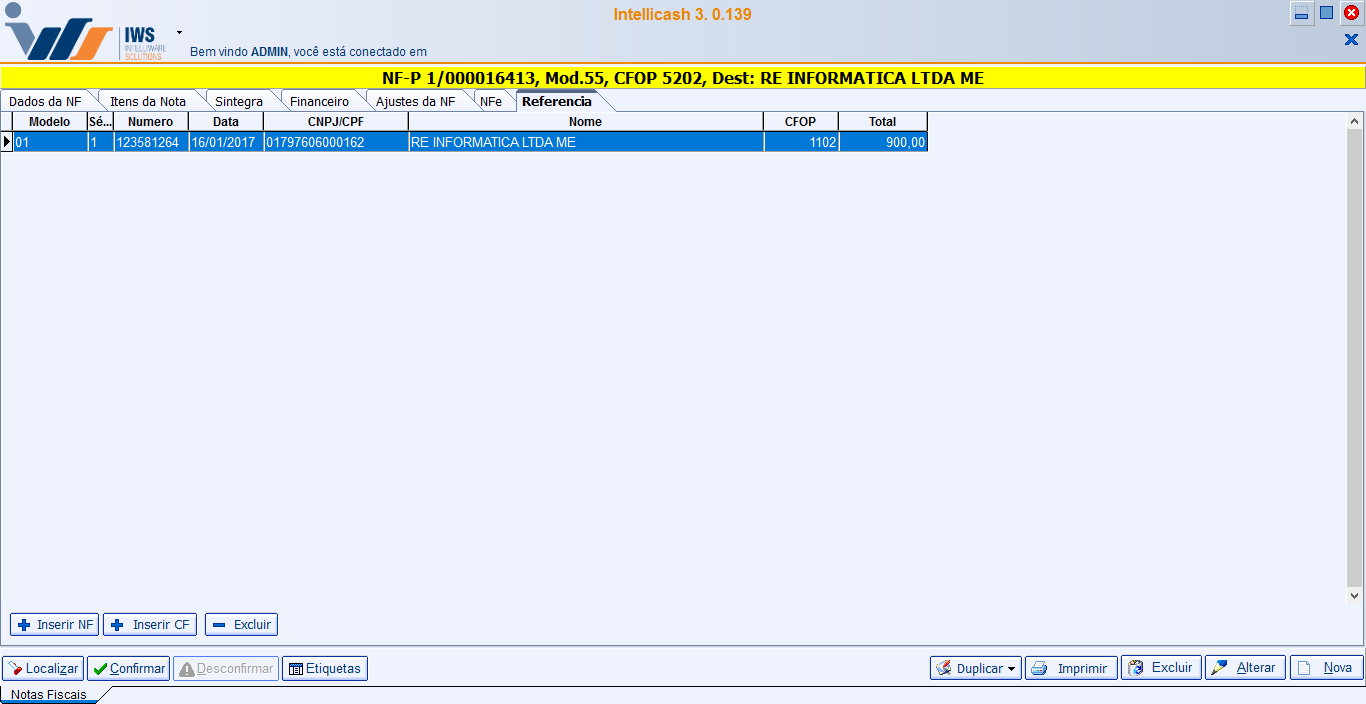Open Etiquetas

(x=325, y=668)
